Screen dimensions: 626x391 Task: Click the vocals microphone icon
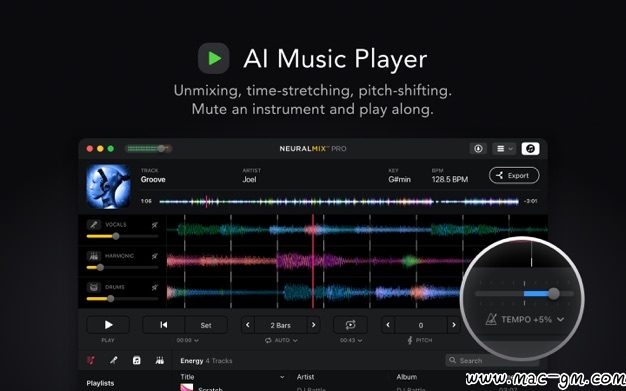pyautogui.click(x=93, y=224)
